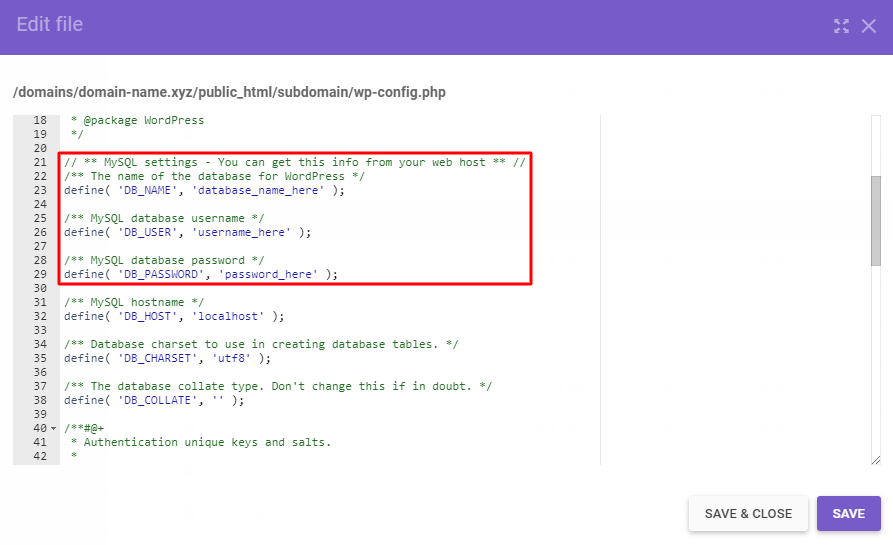
Task: Click the 'name of the database for WordPress' comment
Action: coord(214,177)
